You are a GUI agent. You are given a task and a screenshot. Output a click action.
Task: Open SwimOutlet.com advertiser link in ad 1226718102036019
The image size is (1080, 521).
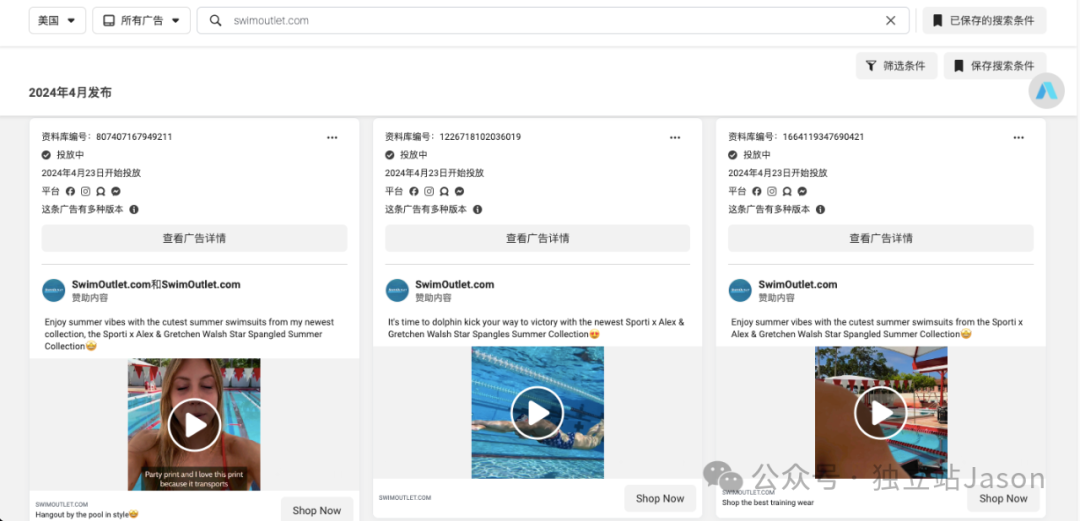point(455,285)
